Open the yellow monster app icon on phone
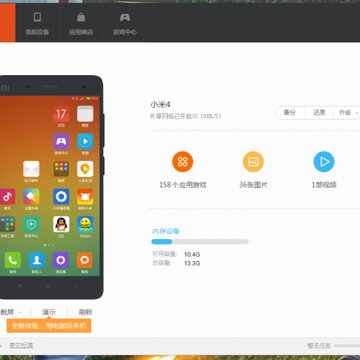Screen dimensions: 360x360 click(85, 224)
